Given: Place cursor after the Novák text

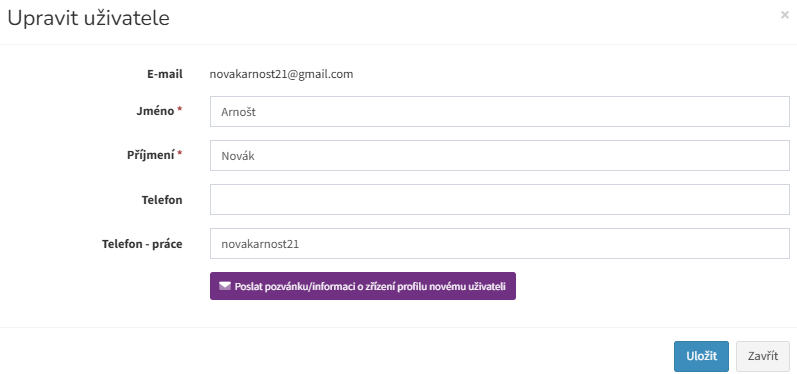Looking at the screenshot, I should 256,156.
